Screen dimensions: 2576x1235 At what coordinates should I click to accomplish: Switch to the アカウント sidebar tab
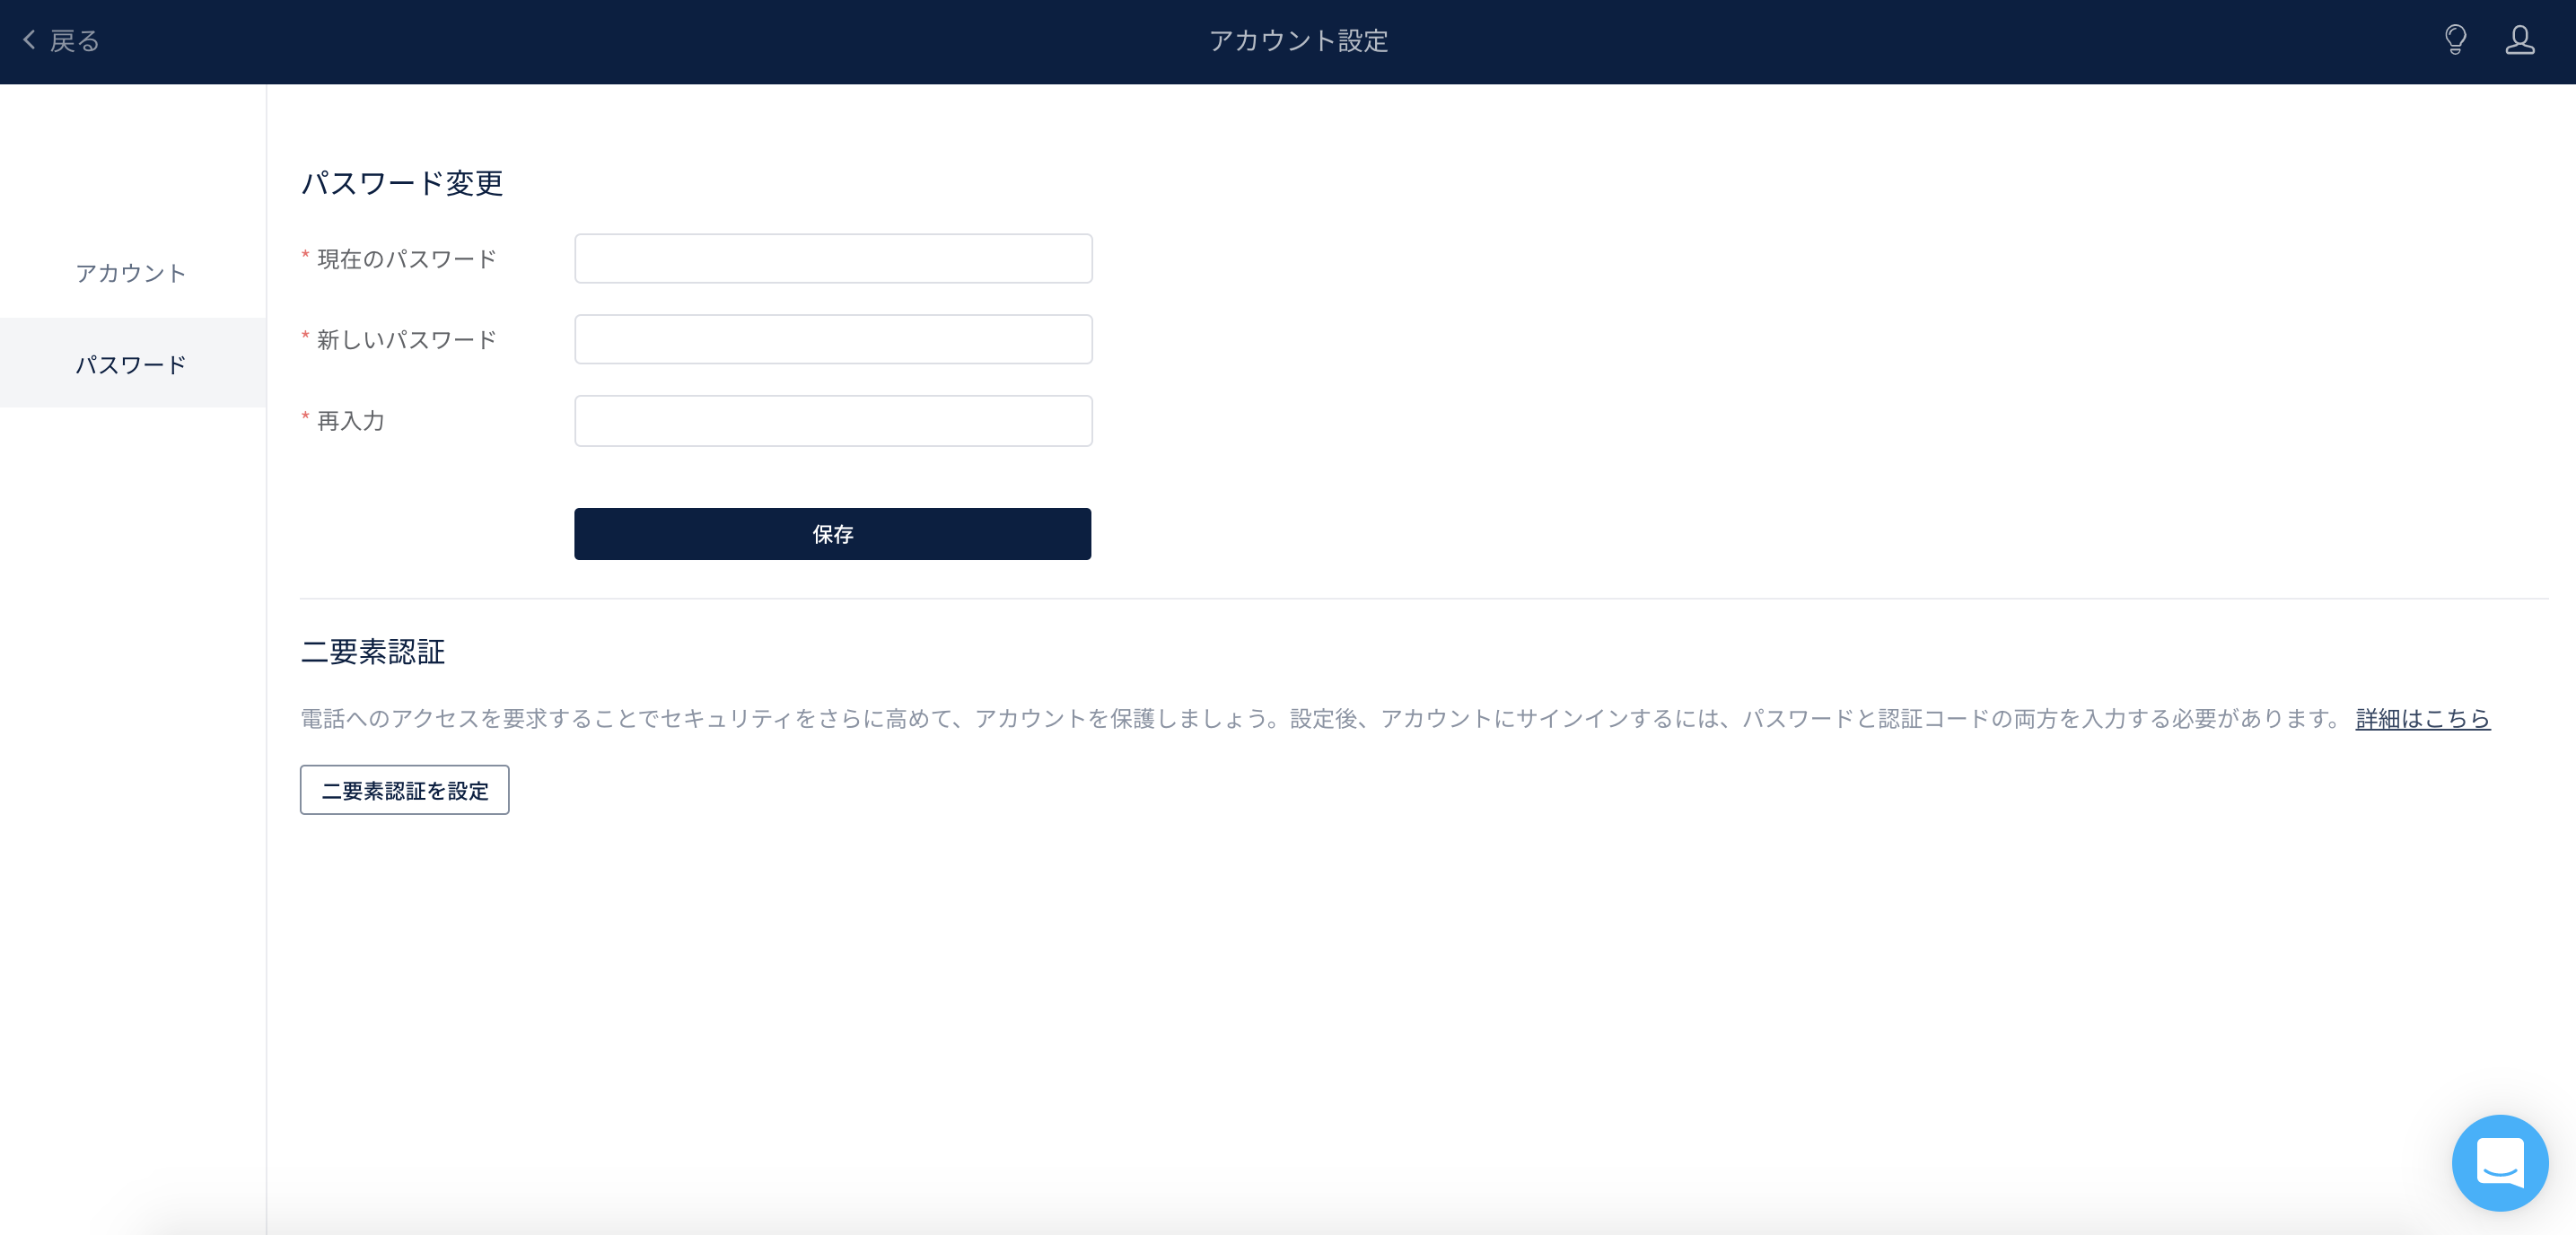(x=131, y=273)
